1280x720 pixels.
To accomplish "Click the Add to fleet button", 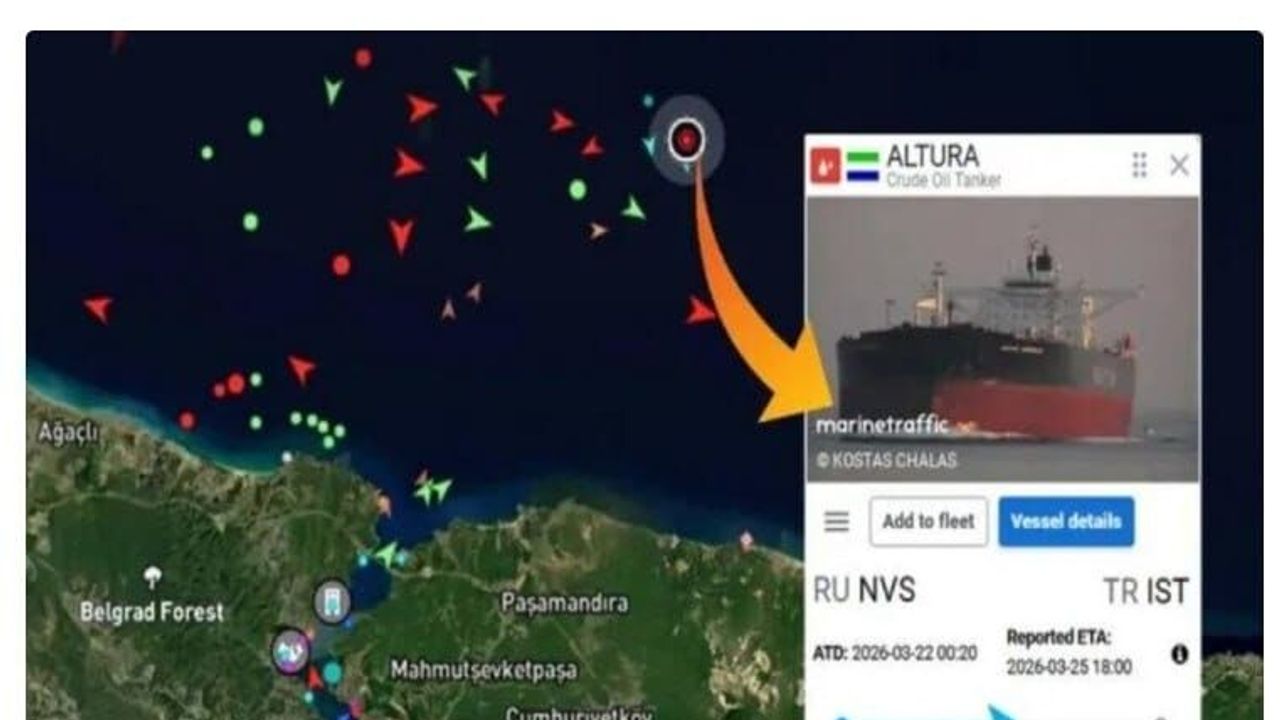I will pos(929,521).
